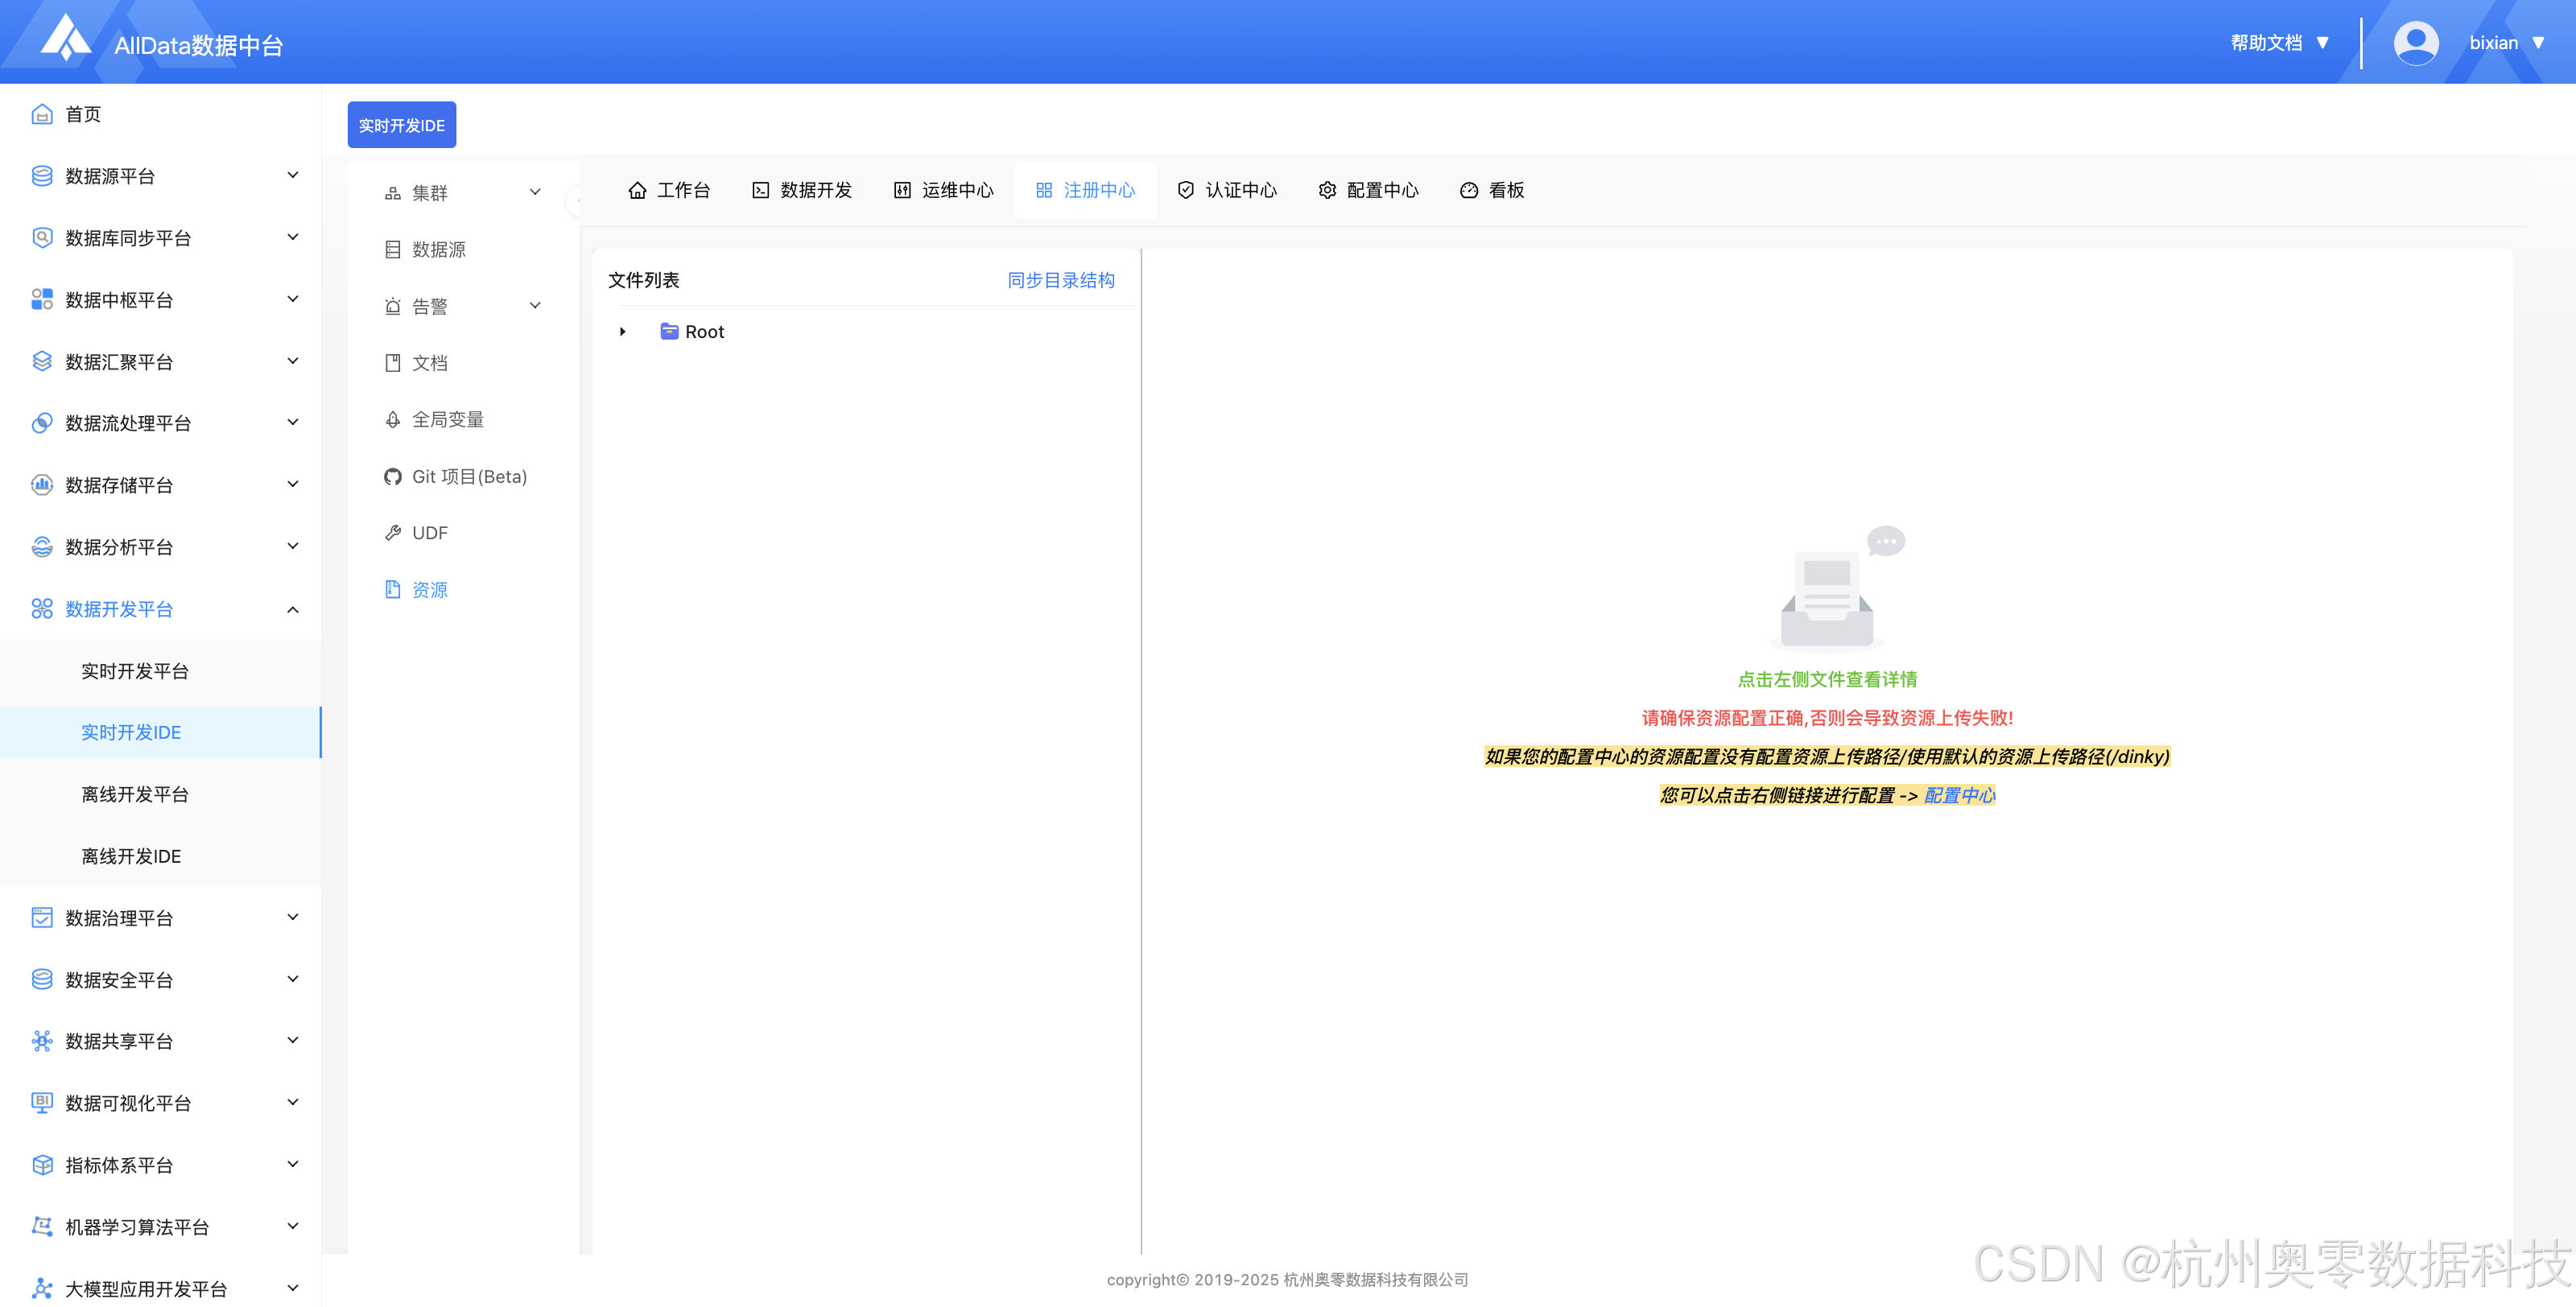Expand the 集群 submenu chevron
The image size is (2576, 1307).
point(535,192)
